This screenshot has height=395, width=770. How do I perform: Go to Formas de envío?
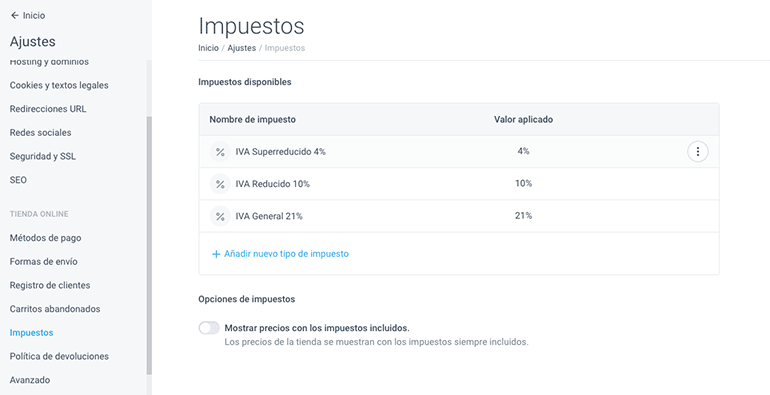point(44,261)
